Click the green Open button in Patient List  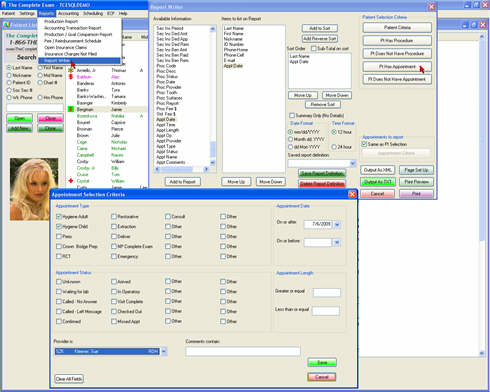point(19,118)
